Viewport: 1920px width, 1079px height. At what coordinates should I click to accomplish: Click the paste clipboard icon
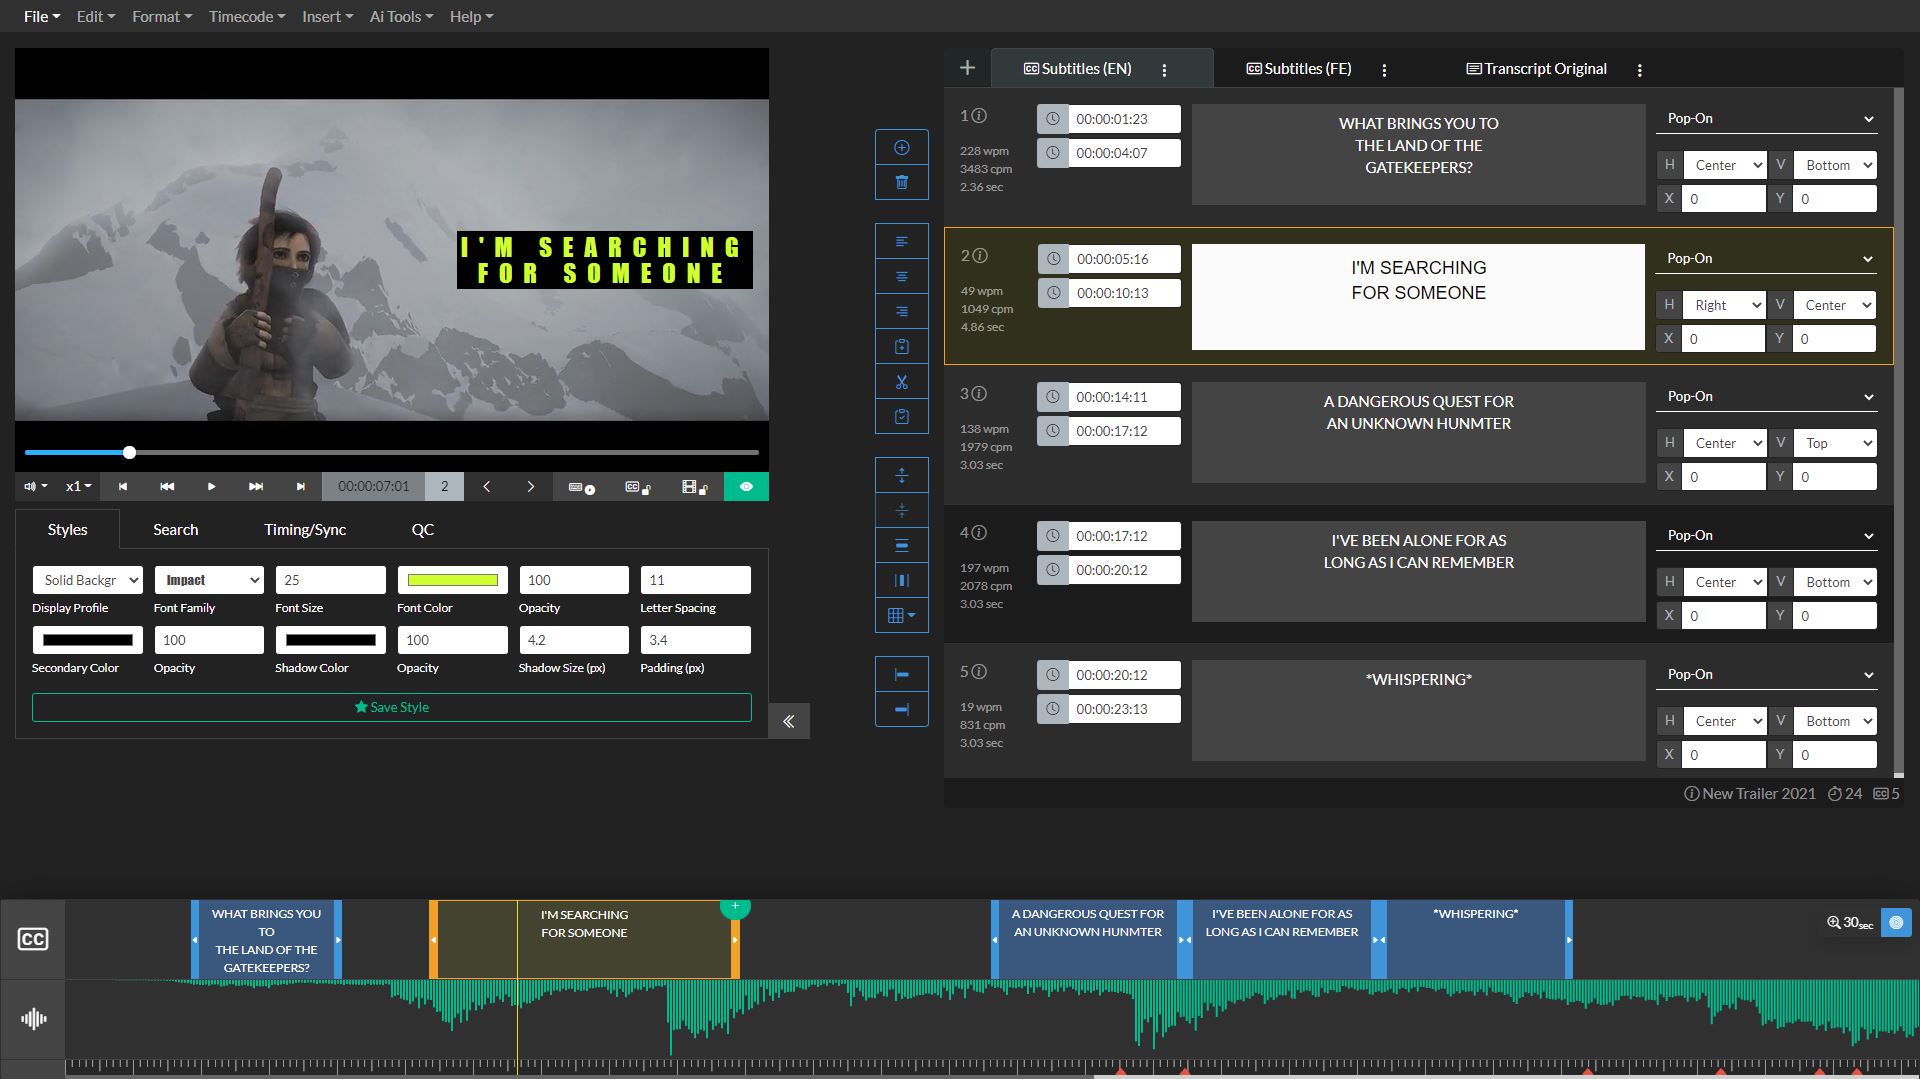pos(901,416)
